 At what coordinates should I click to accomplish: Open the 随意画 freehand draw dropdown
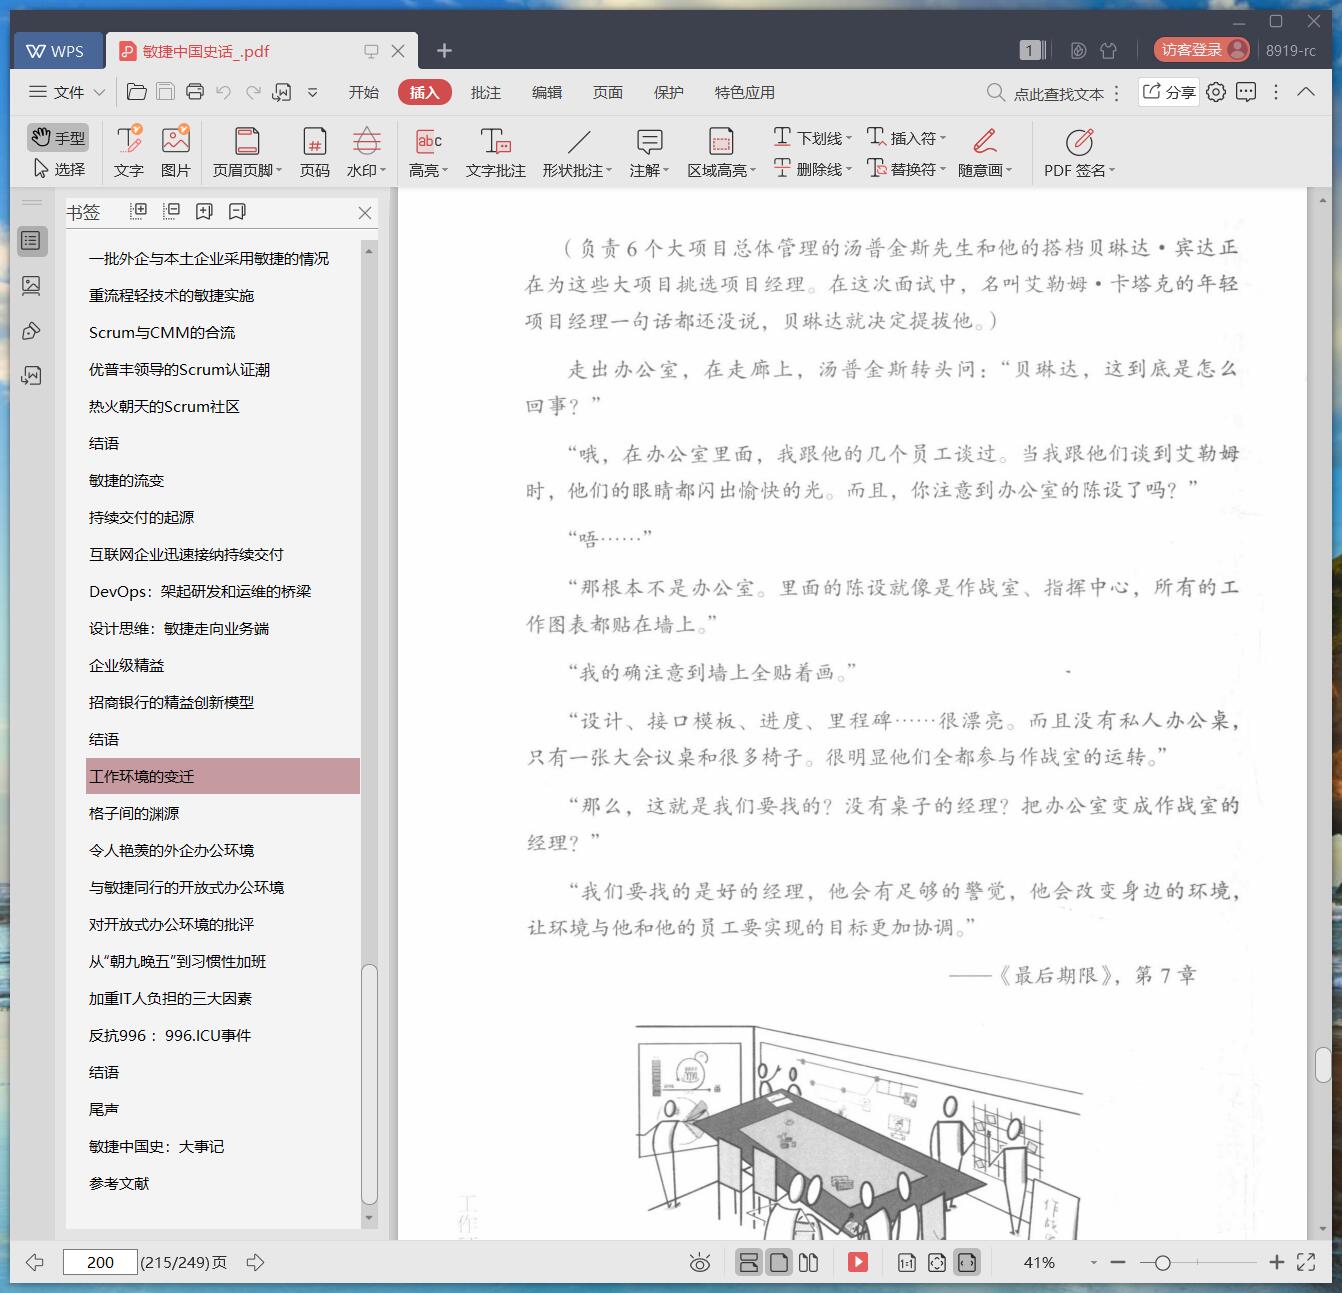point(985,152)
